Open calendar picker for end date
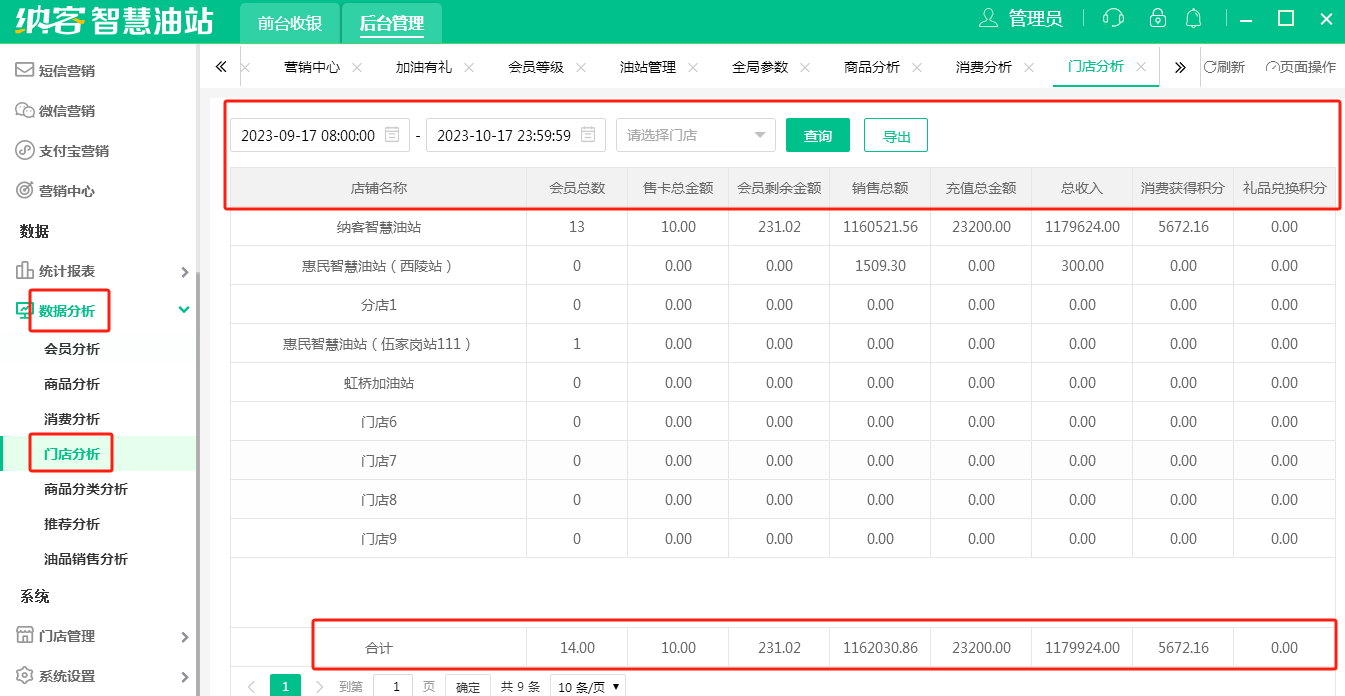The image size is (1345, 696). pyautogui.click(x=589, y=135)
